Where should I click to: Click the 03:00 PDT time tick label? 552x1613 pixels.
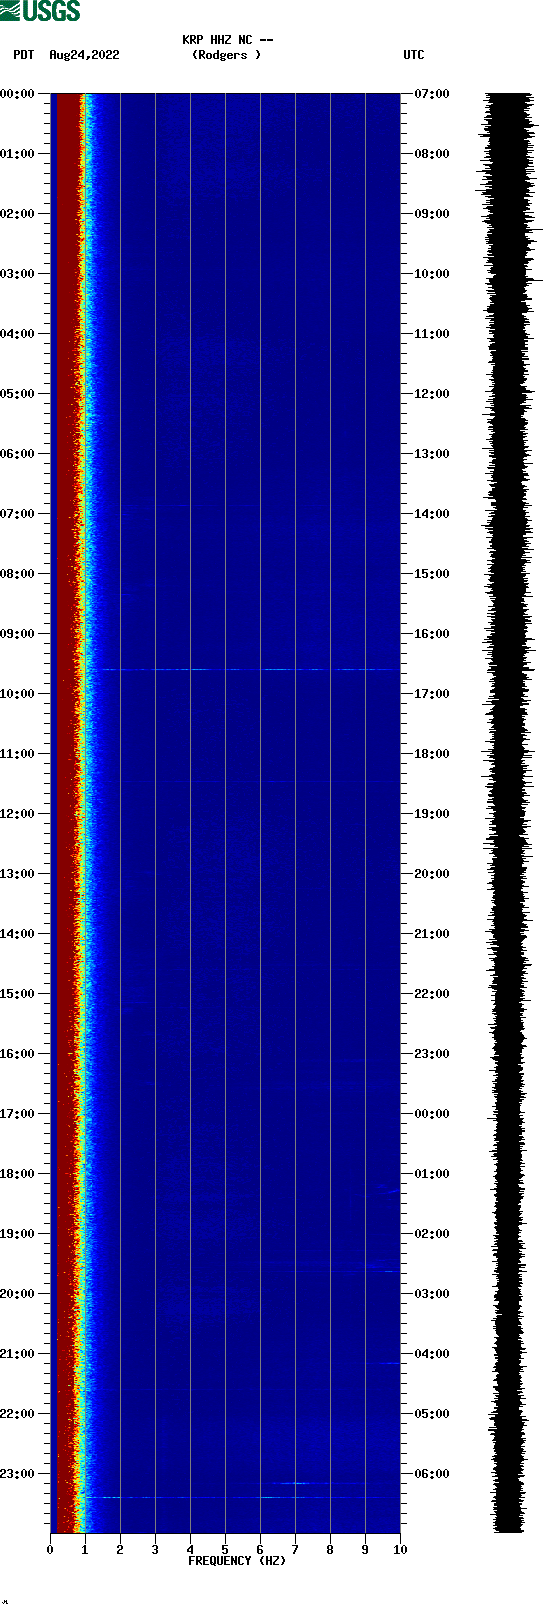pos(18,274)
